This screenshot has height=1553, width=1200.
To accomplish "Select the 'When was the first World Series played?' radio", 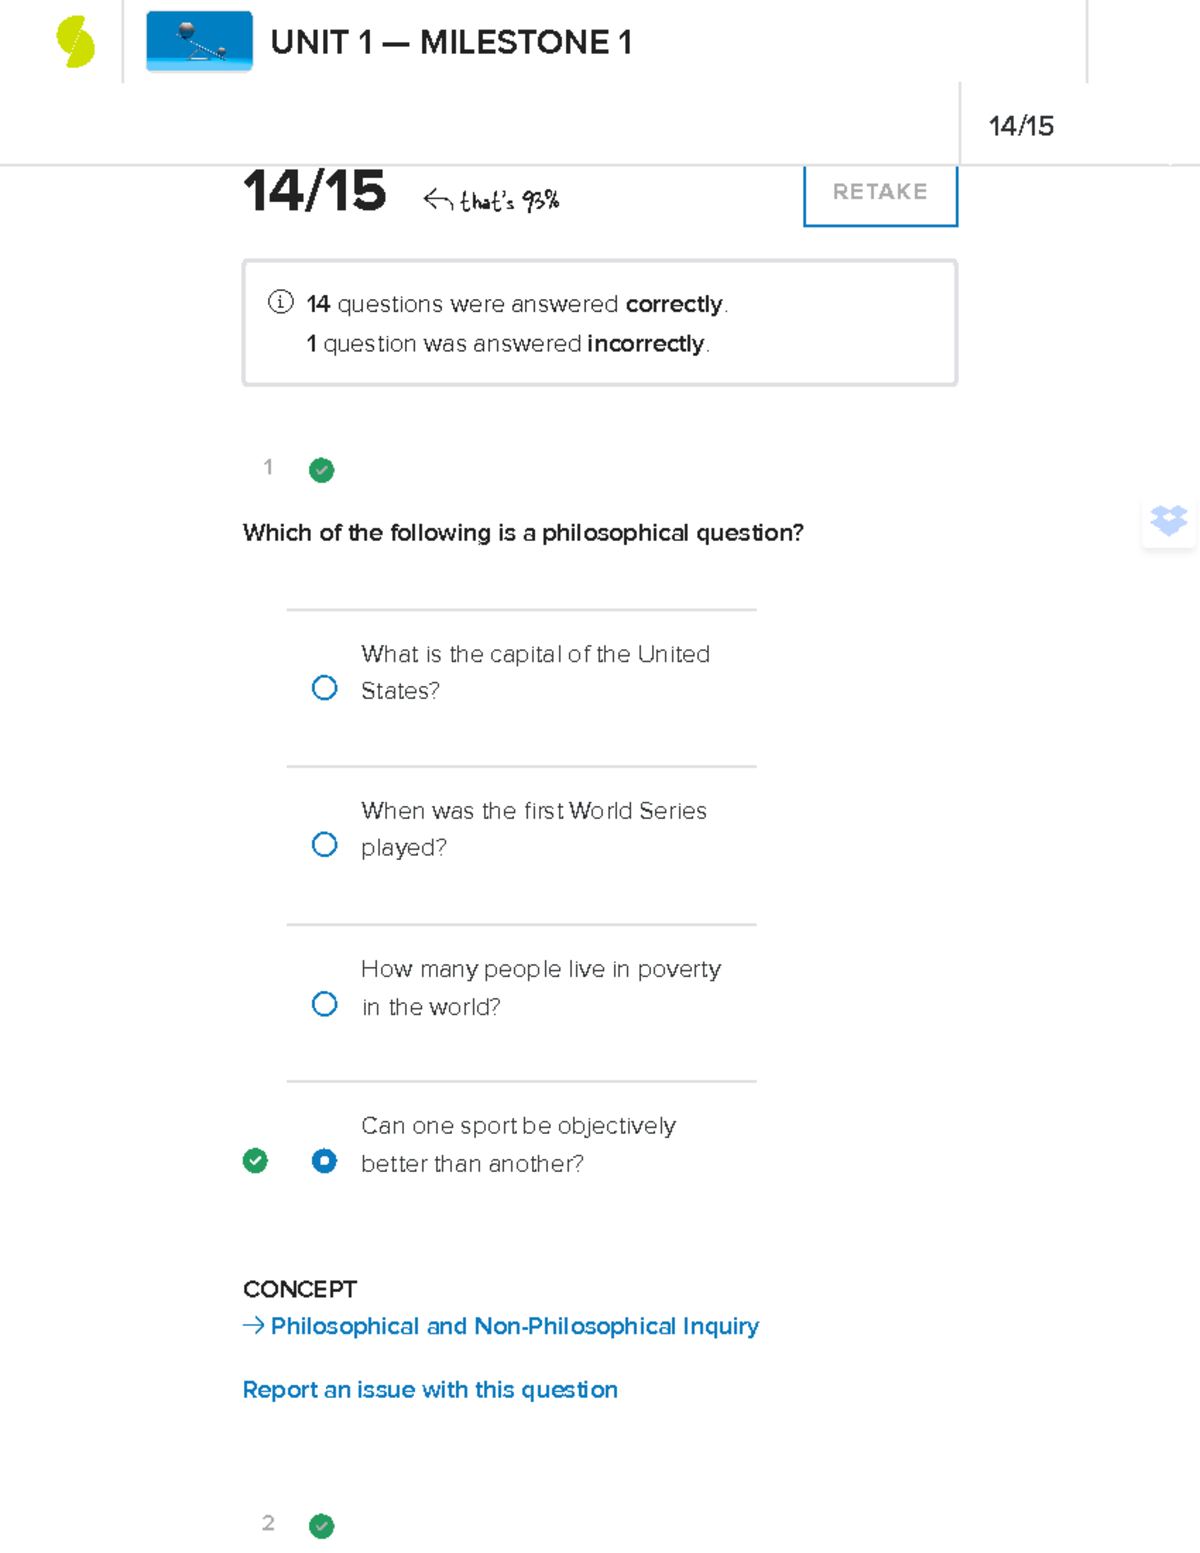I will (x=324, y=844).
